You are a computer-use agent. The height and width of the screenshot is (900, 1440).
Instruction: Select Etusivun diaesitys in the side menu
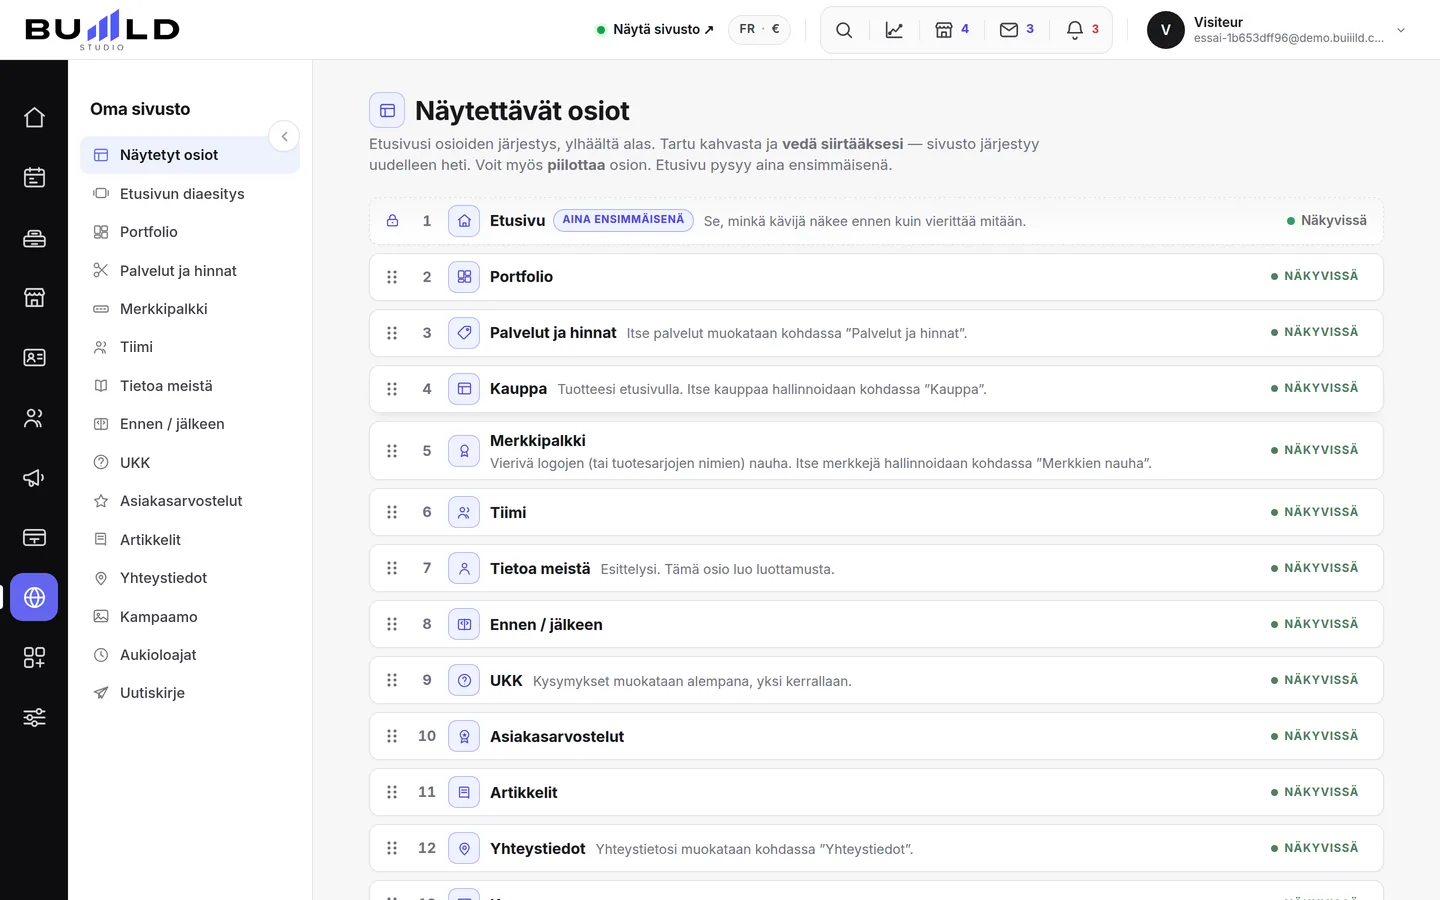click(x=190, y=194)
